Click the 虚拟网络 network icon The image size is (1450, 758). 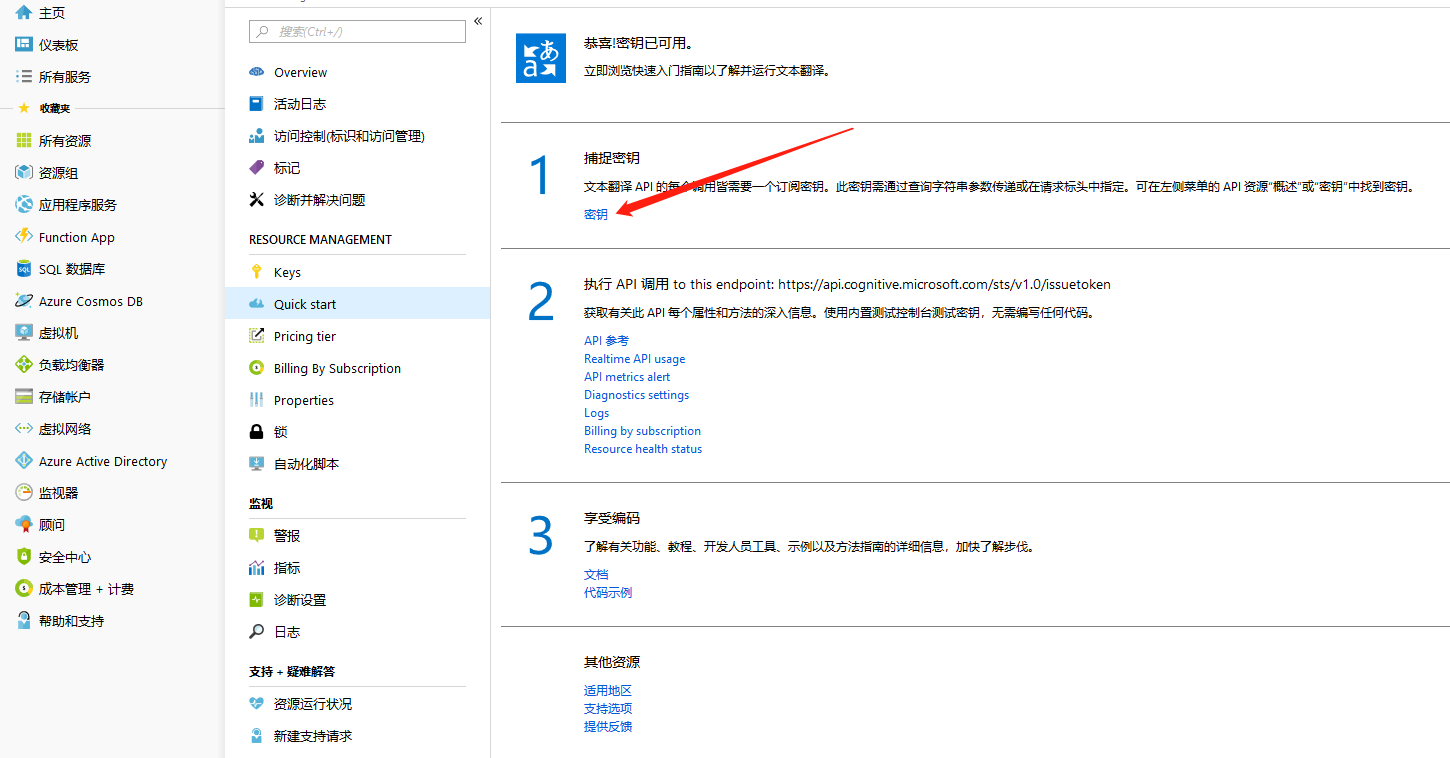click(x=24, y=429)
